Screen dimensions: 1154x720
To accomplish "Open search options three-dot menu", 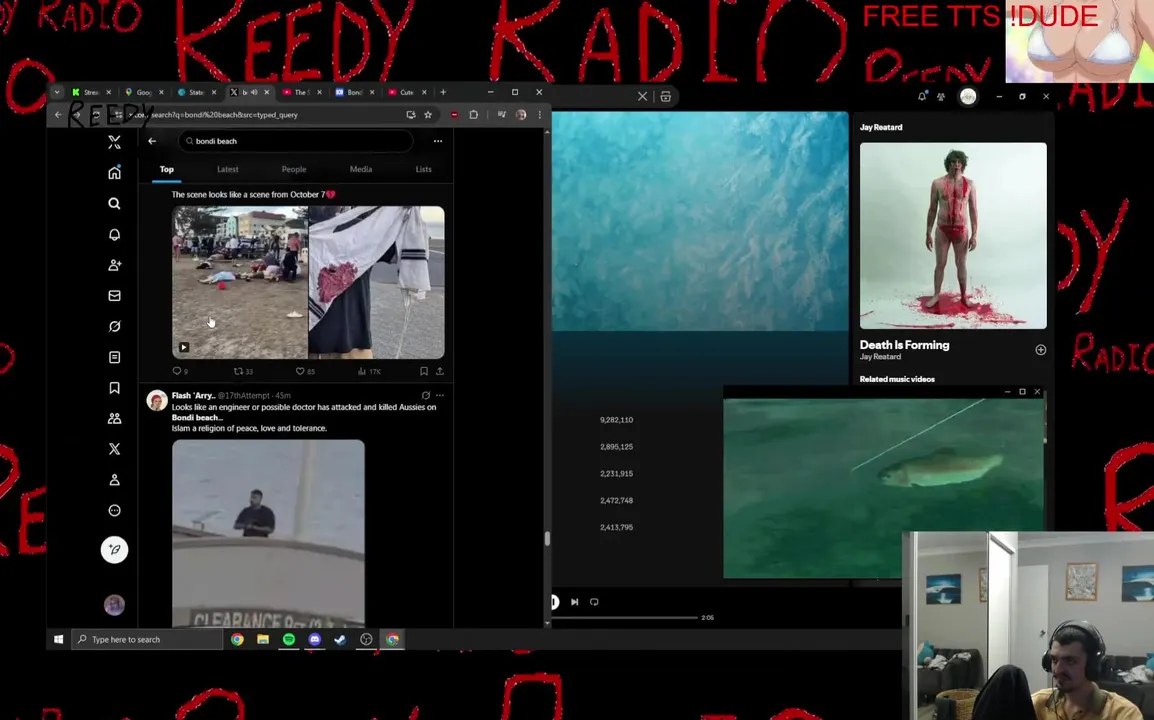I will tap(438, 141).
